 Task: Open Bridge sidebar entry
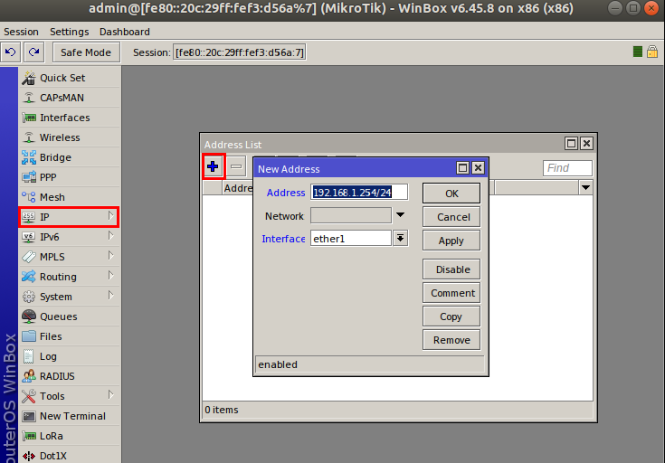70,158
